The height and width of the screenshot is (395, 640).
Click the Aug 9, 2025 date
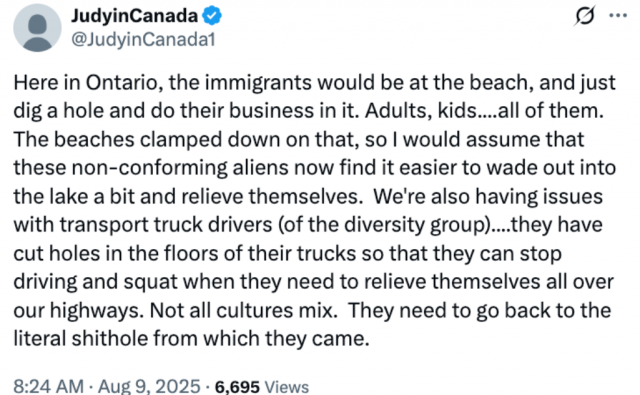(149, 386)
